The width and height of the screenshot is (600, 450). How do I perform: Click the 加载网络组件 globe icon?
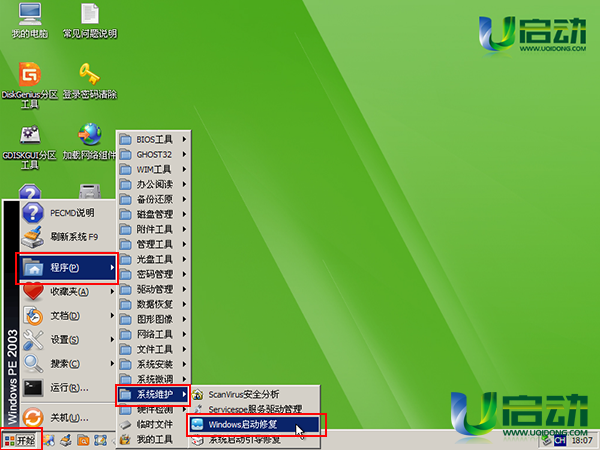tap(90, 142)
